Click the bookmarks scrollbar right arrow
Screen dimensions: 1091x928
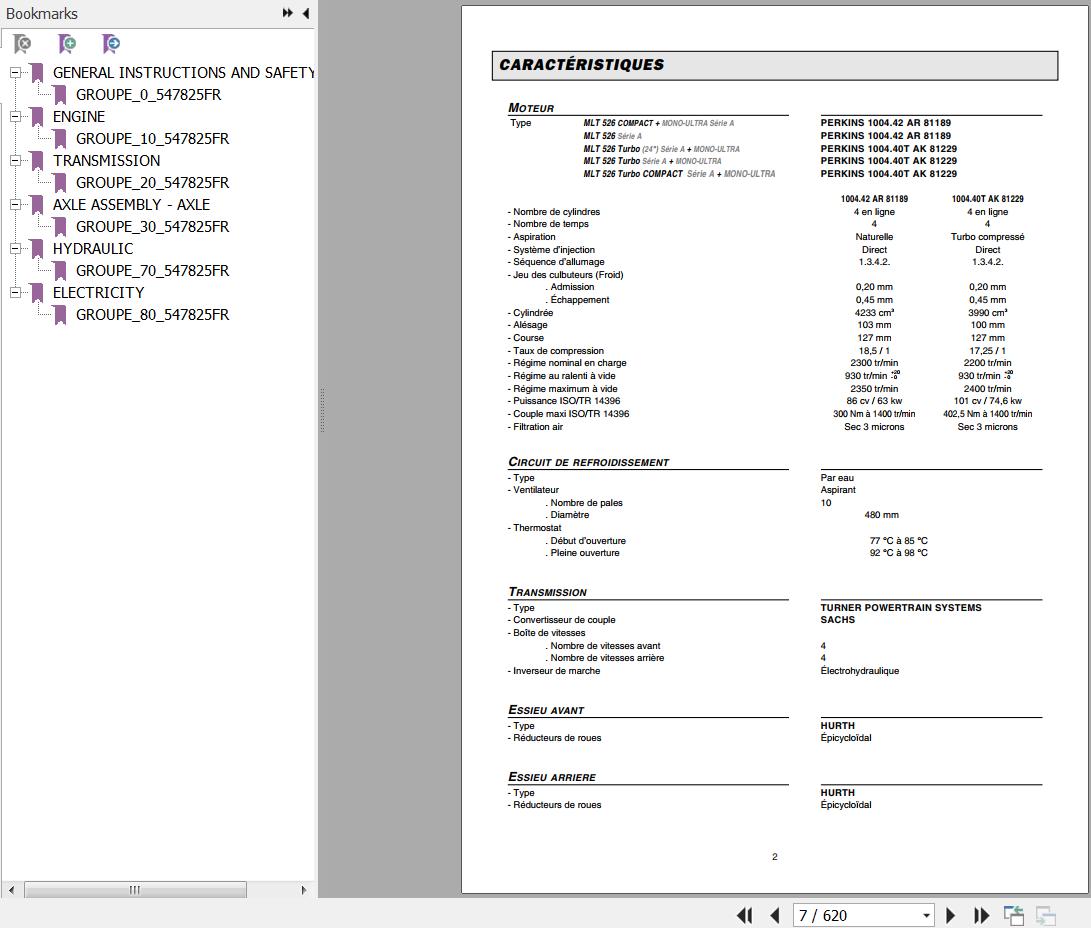[x=303, y=890]
